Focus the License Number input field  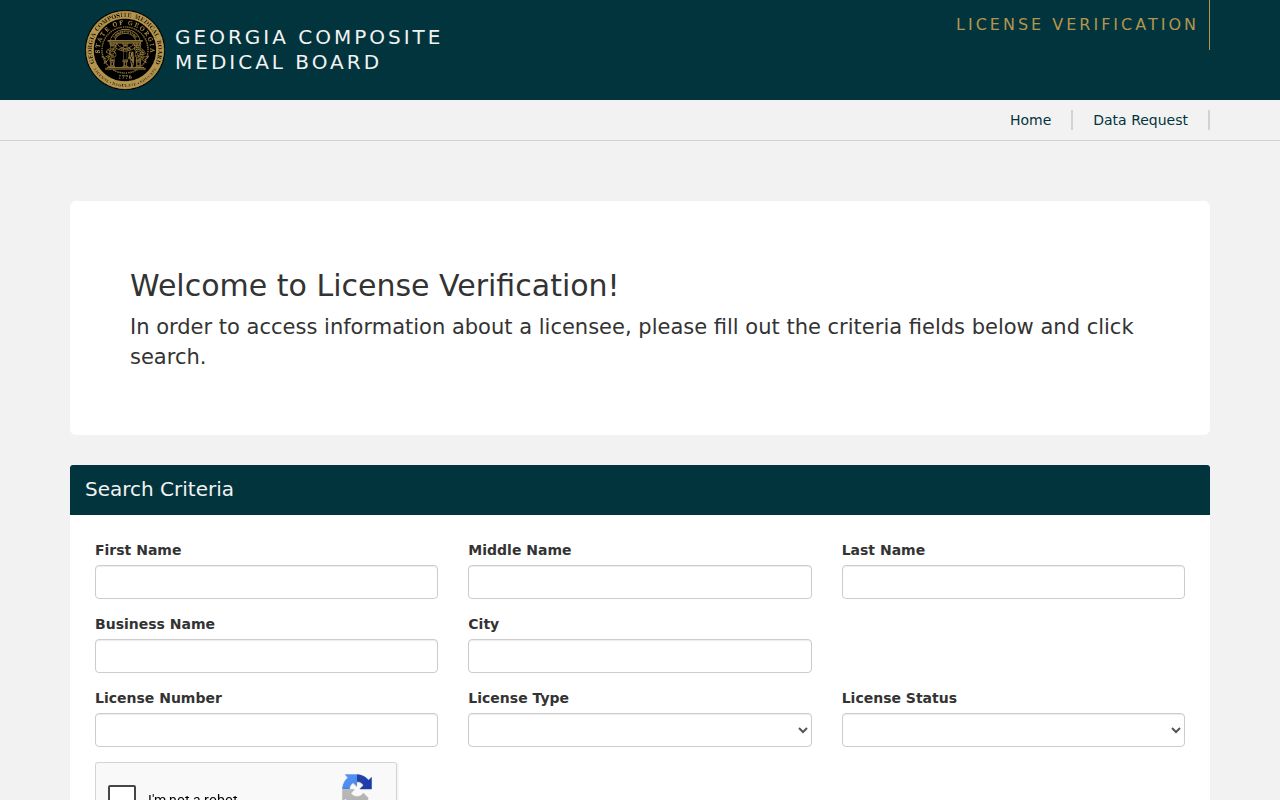[266, 730]
